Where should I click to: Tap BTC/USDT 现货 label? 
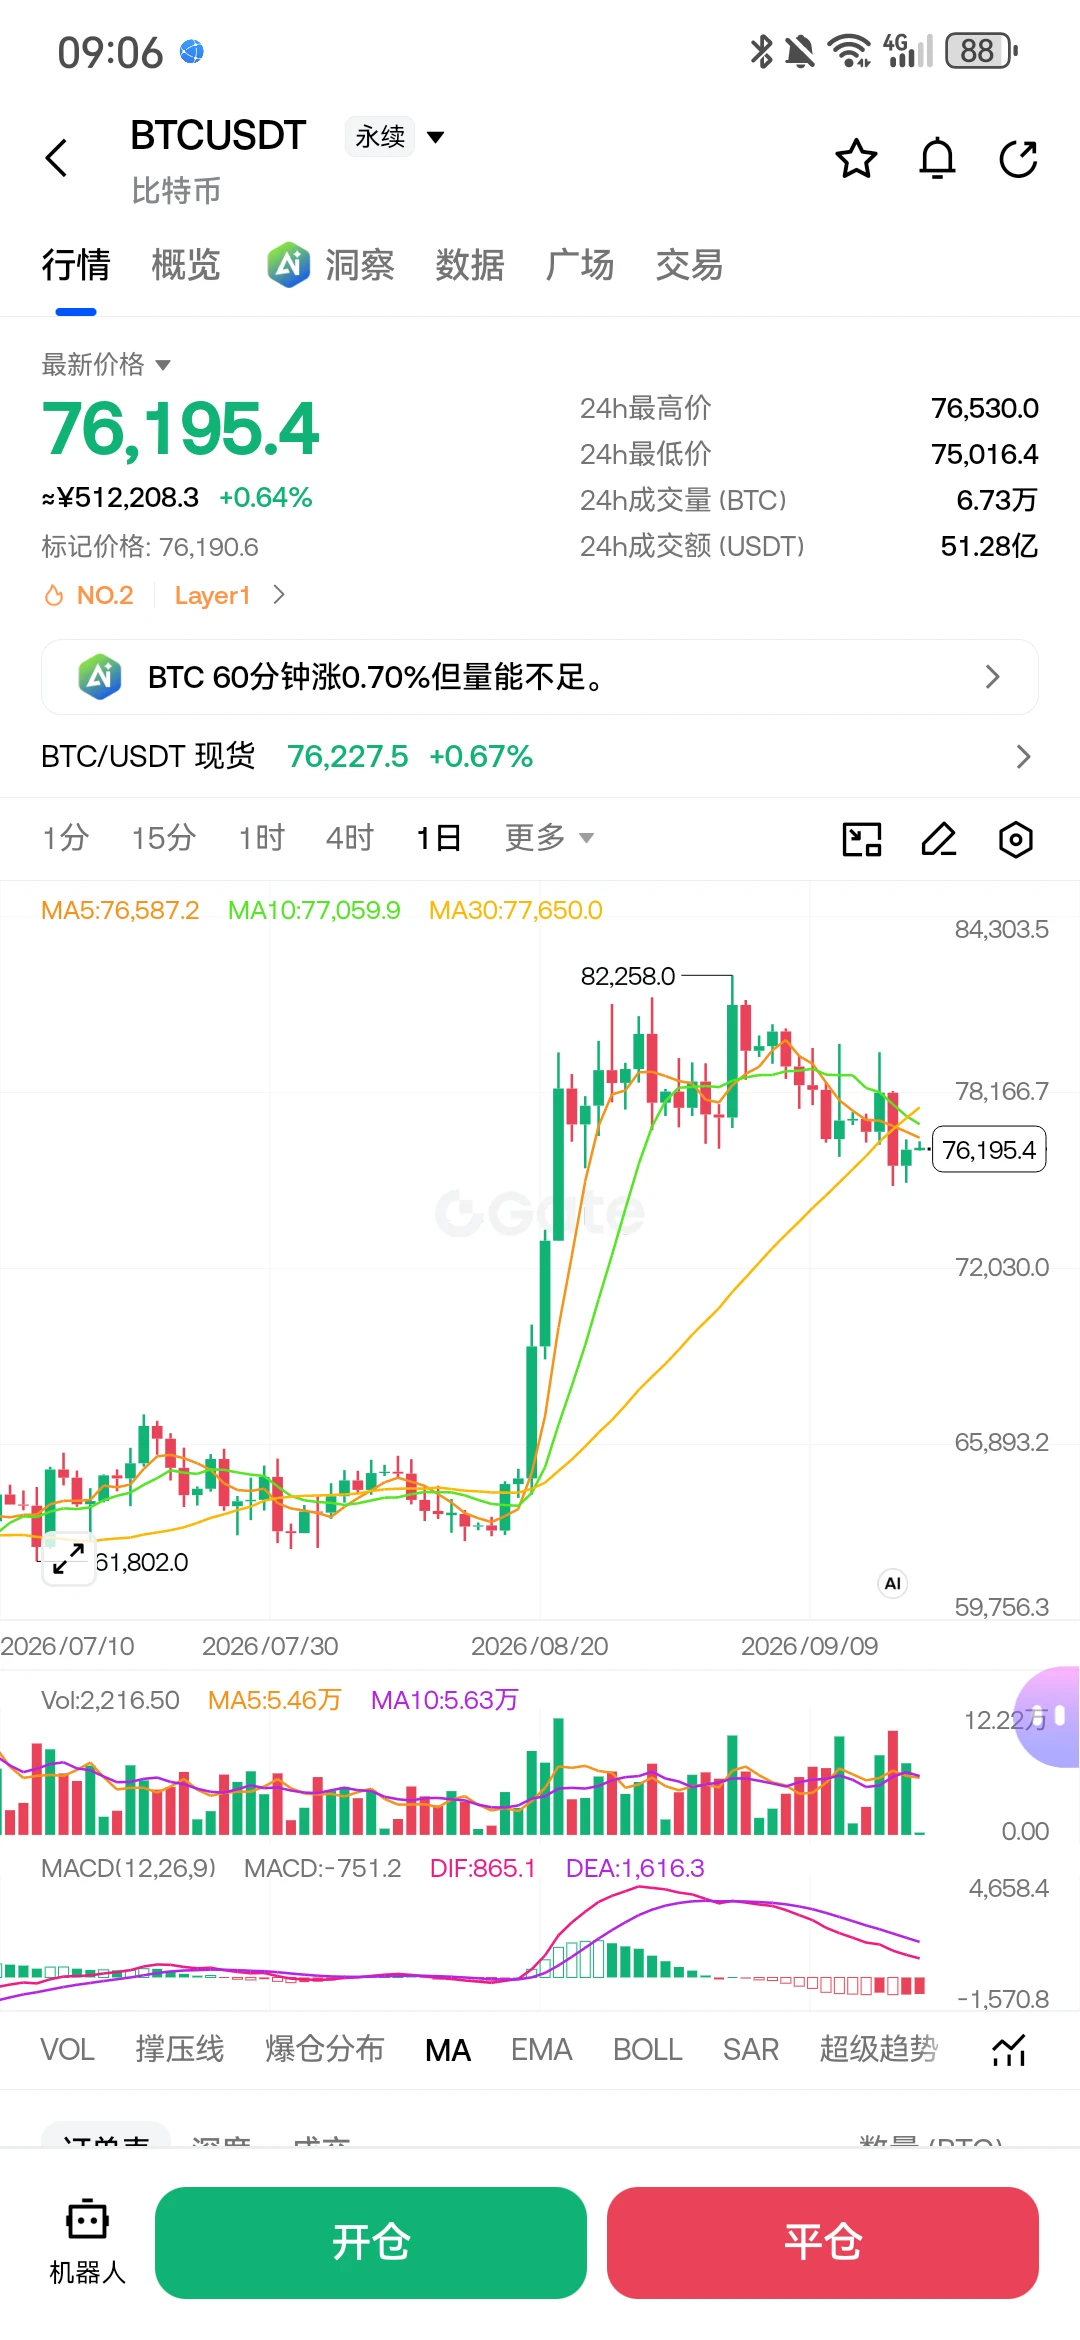(x=148, y=756)
